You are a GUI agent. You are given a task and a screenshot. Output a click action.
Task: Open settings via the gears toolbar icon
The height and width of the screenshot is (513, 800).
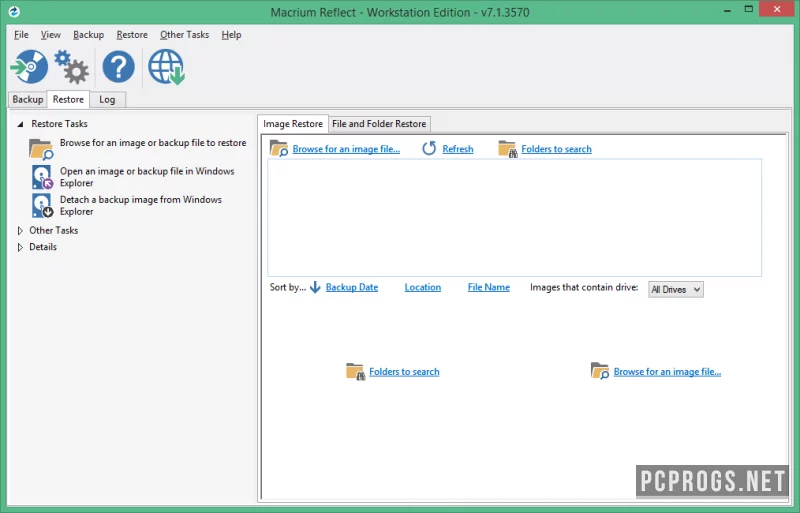(71, 67)
